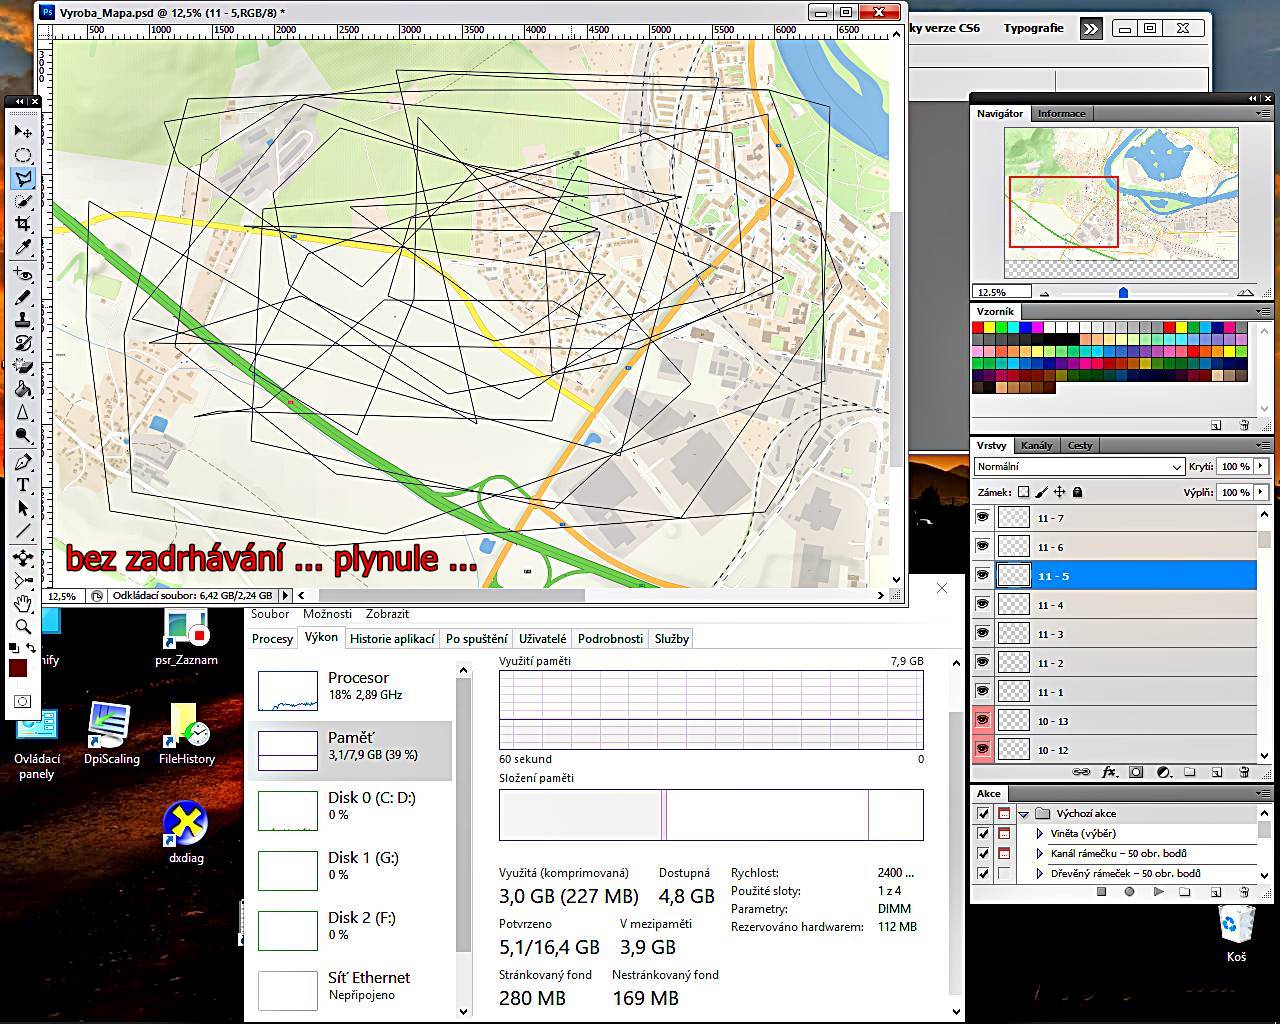Screen dimensions: 1280x1024
Task: Collapse the Výchozí akce folder
Action: [1023, 814]
